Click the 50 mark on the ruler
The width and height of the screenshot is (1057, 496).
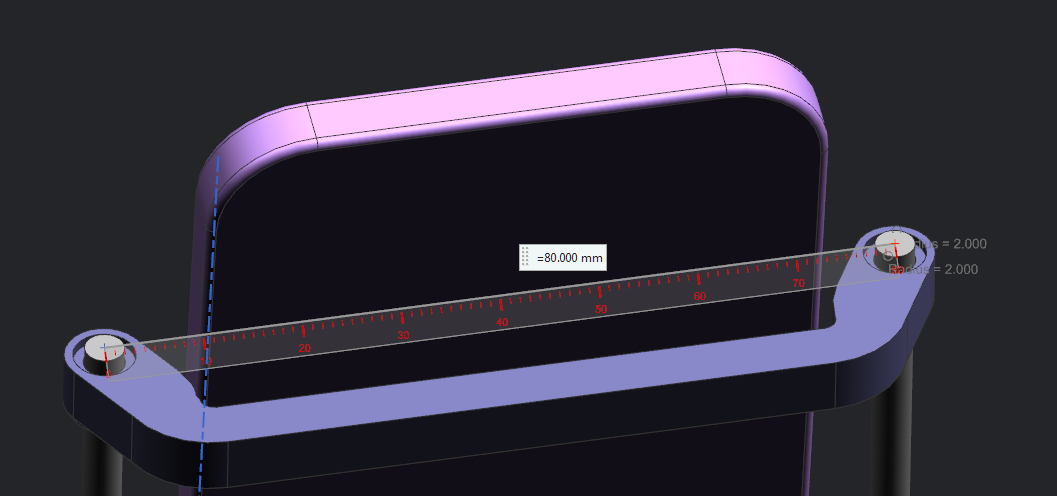point(601,309)
